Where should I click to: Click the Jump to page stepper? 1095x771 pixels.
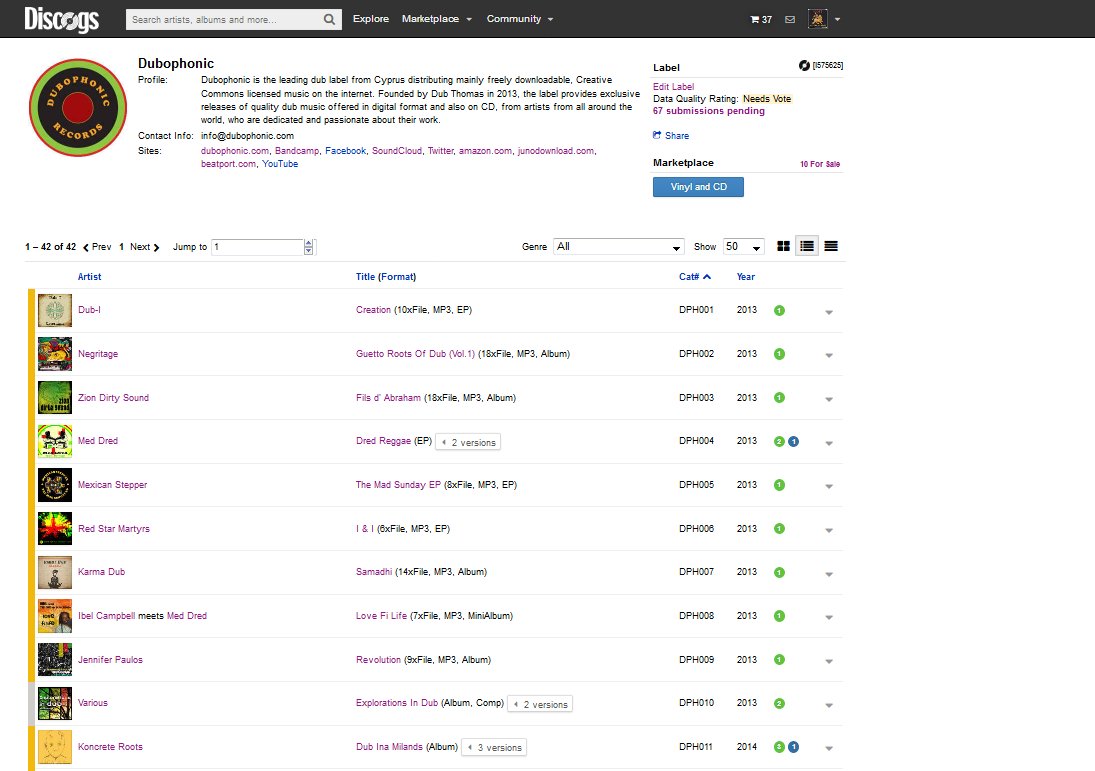point(309,247)
